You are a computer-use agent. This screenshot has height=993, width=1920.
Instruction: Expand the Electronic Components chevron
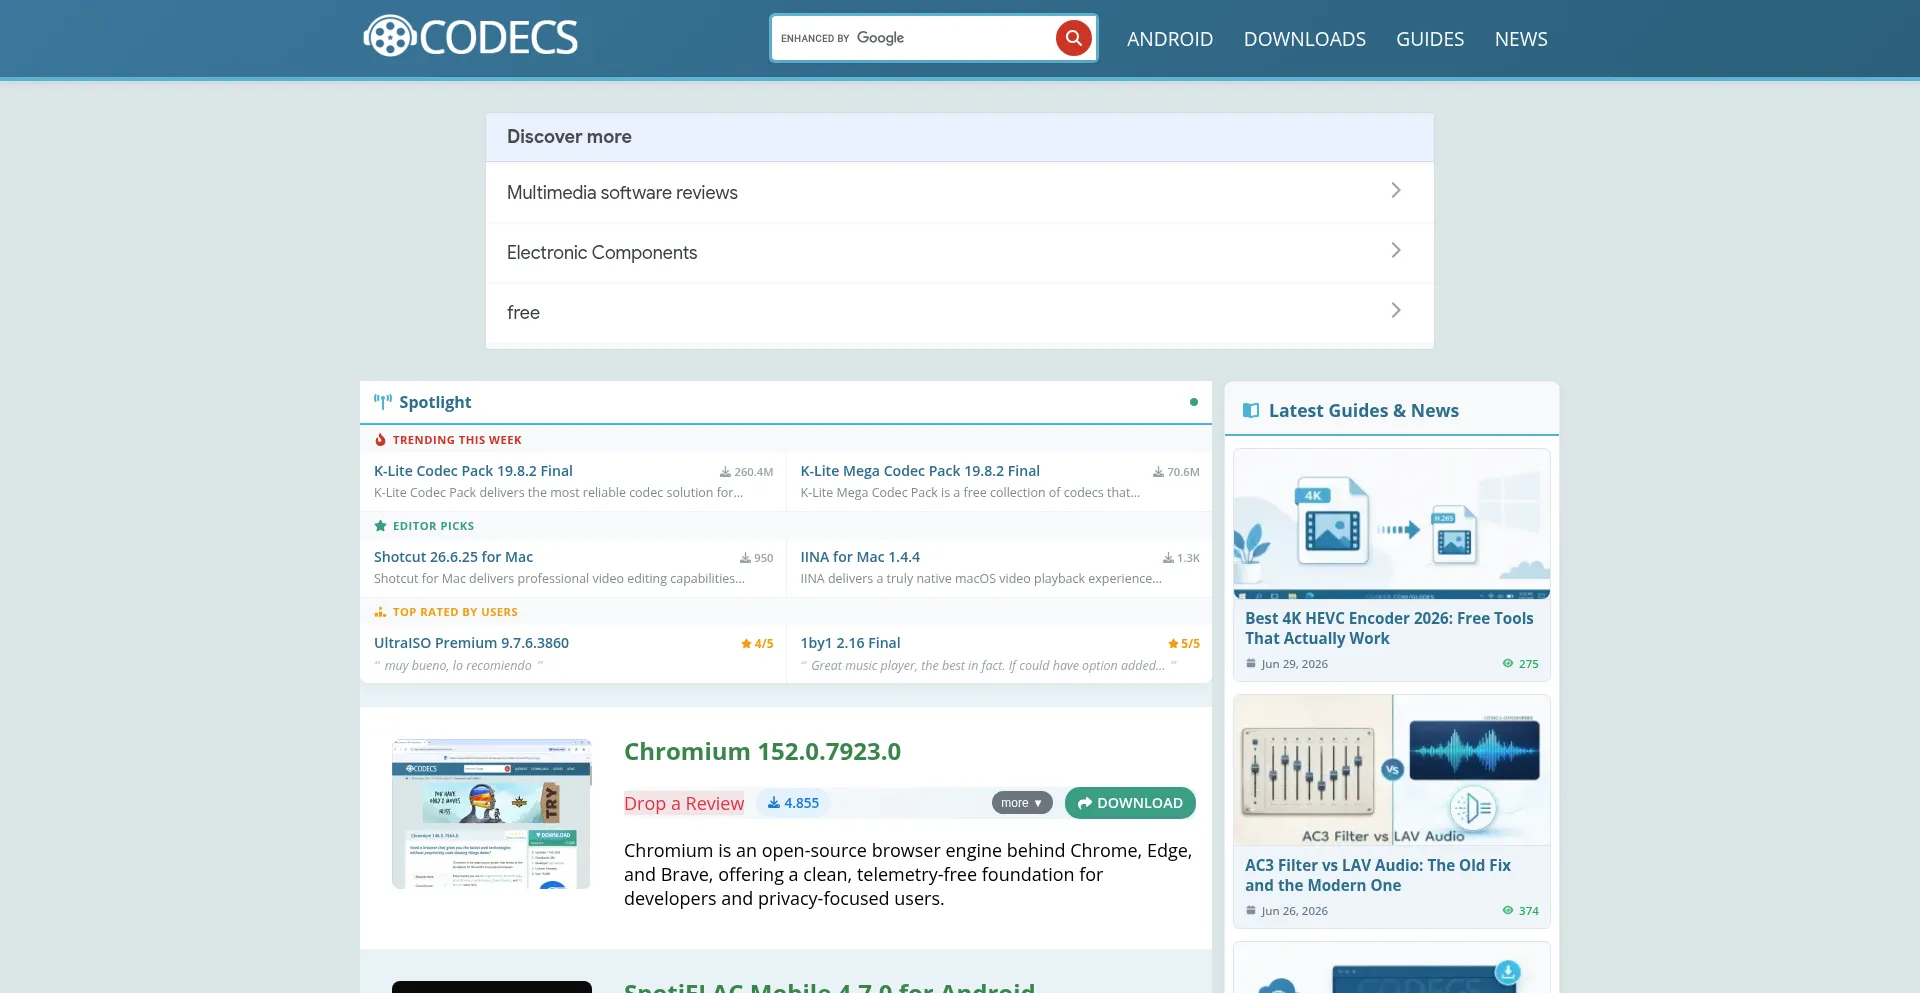(x=1396, y=251)
